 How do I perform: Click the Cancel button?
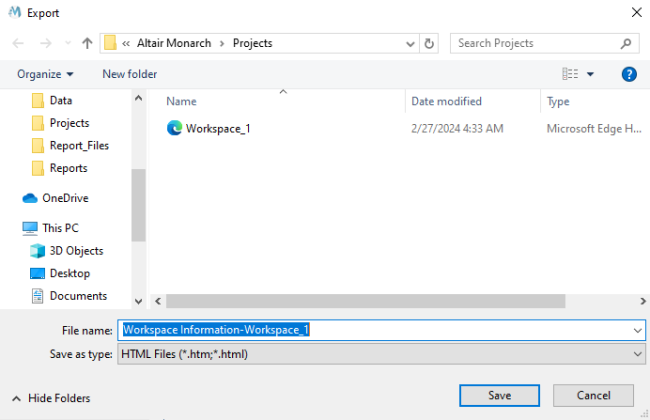(x=593, y=396)
